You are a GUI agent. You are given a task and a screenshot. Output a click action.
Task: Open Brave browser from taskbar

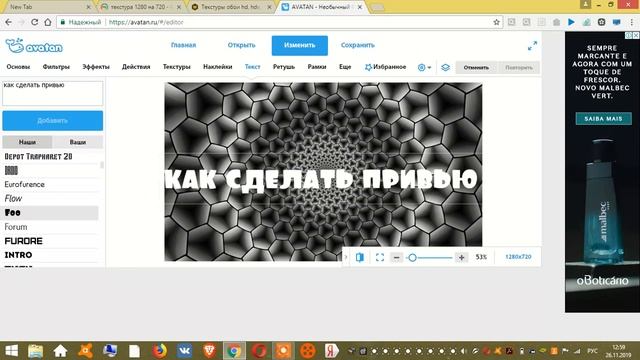(x=209, y=351)
